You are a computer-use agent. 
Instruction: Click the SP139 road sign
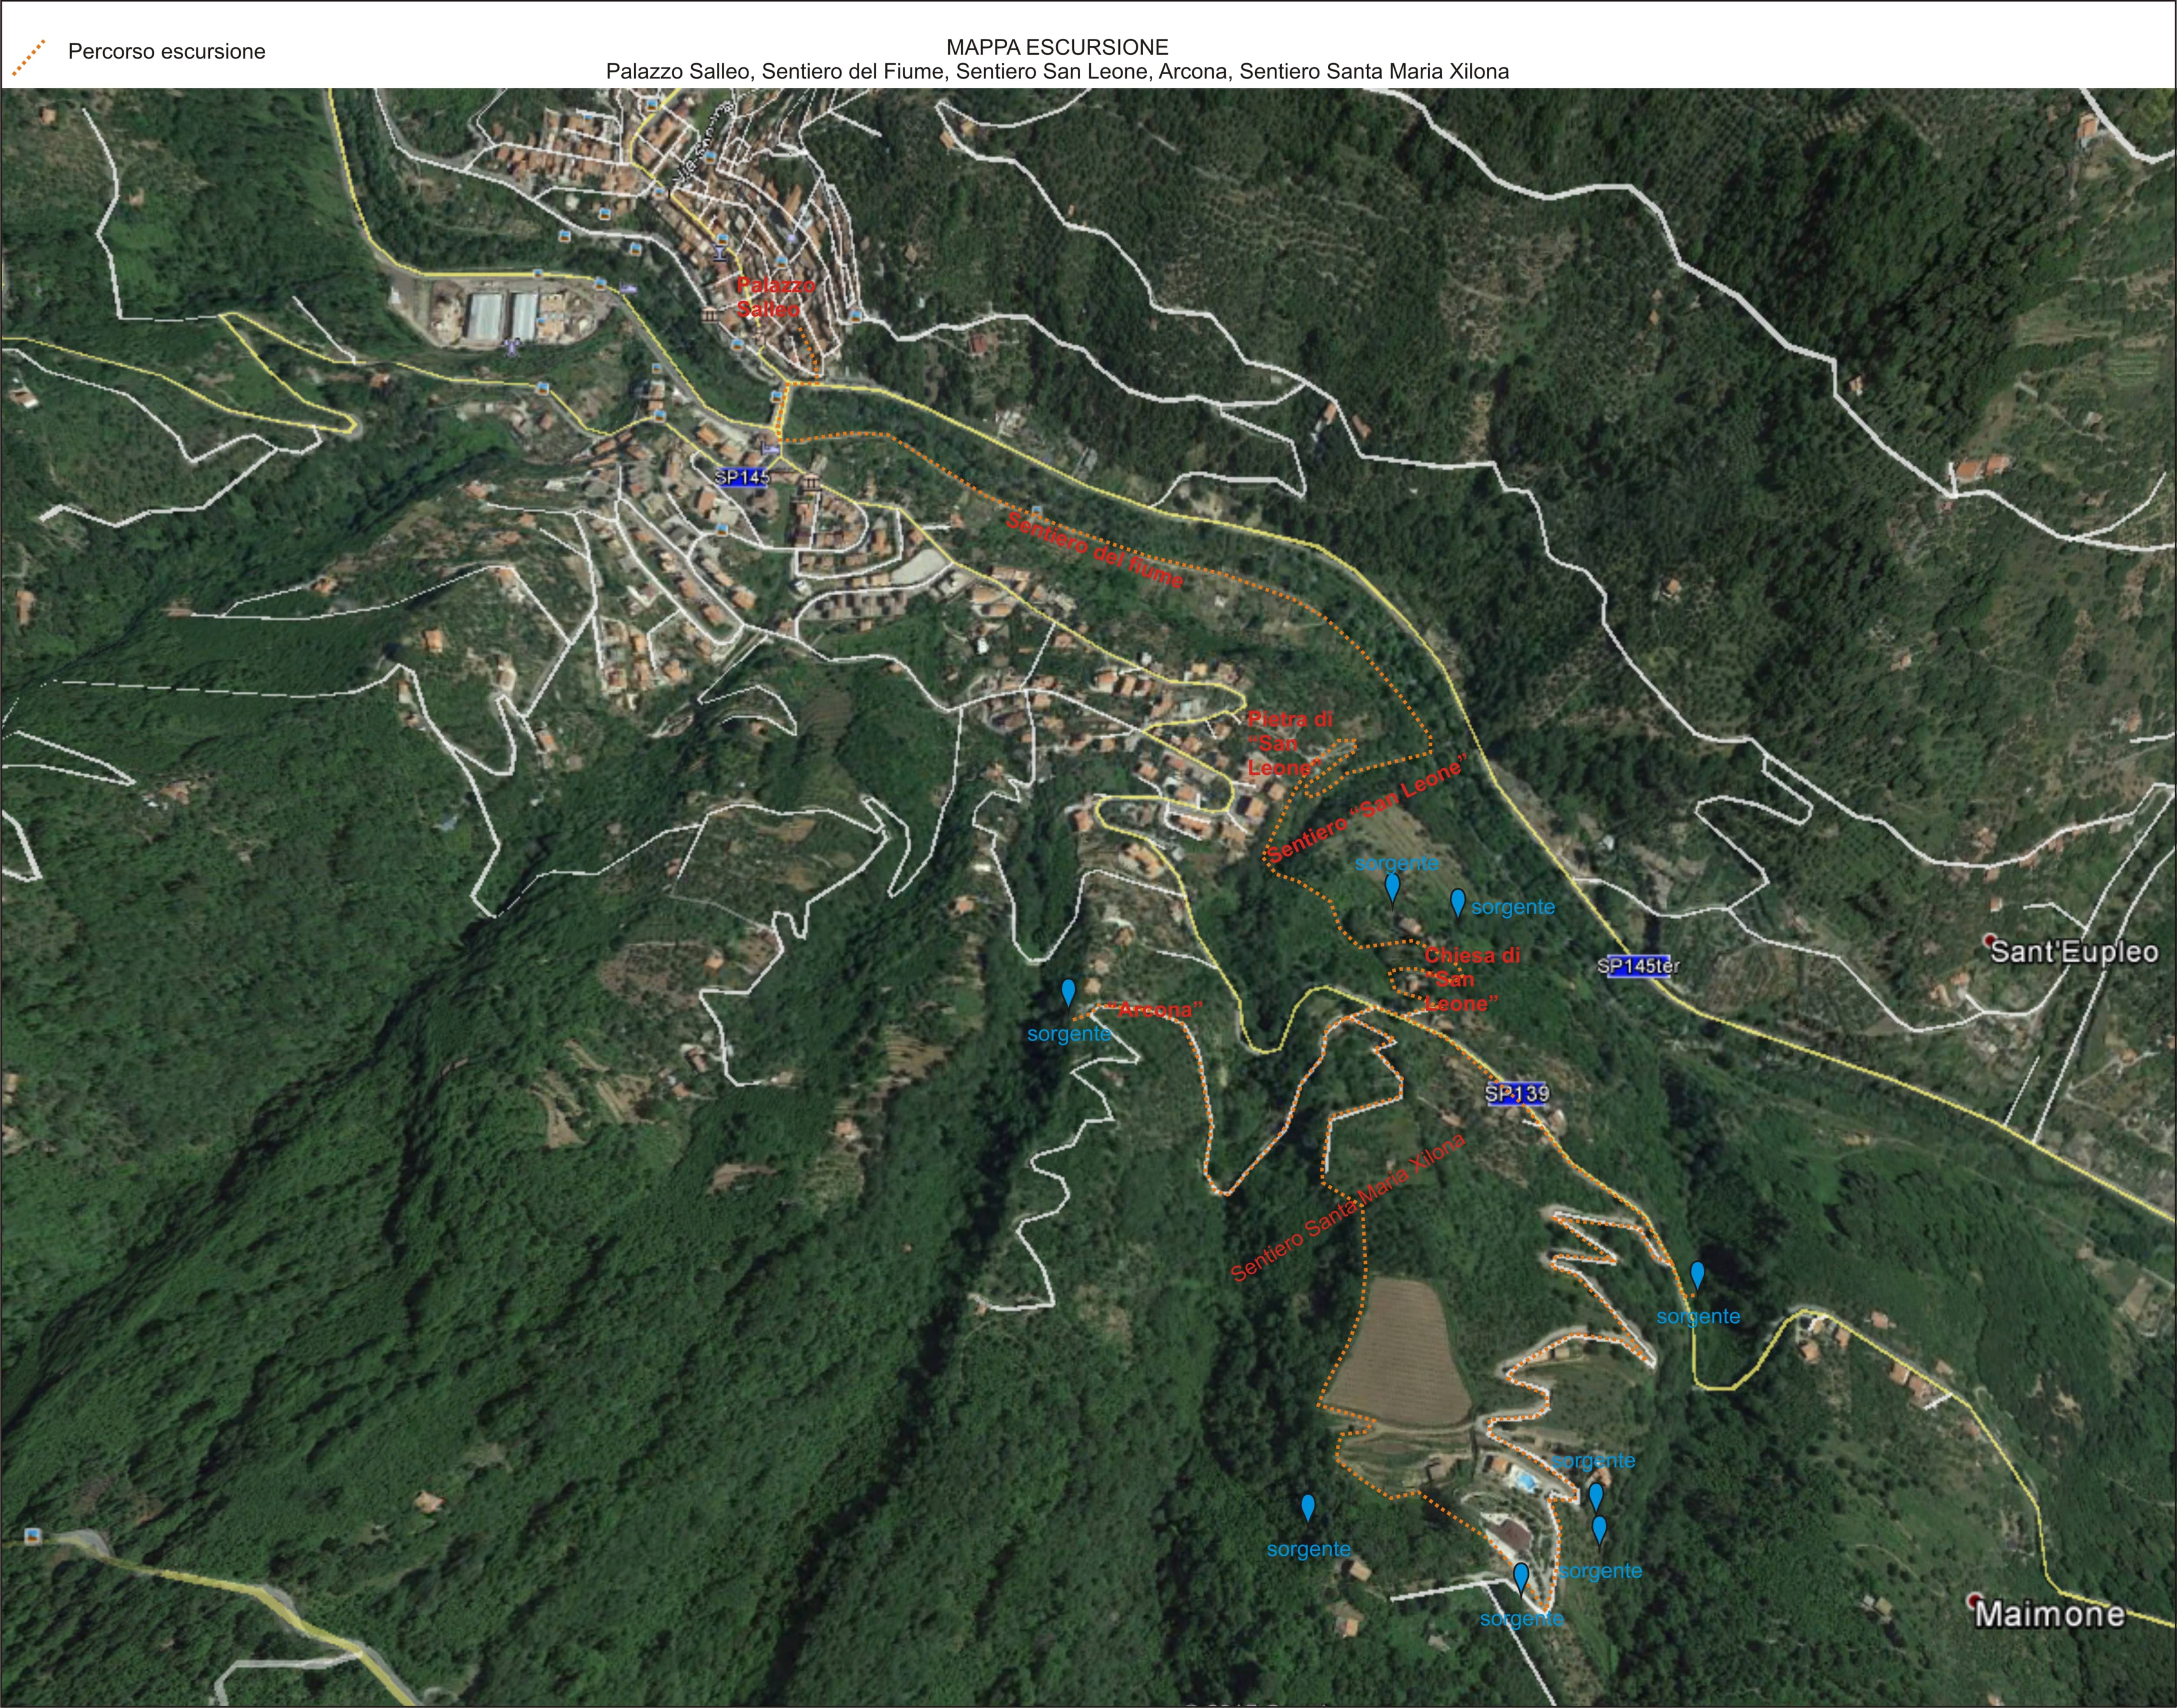tap(1517, 1094)
